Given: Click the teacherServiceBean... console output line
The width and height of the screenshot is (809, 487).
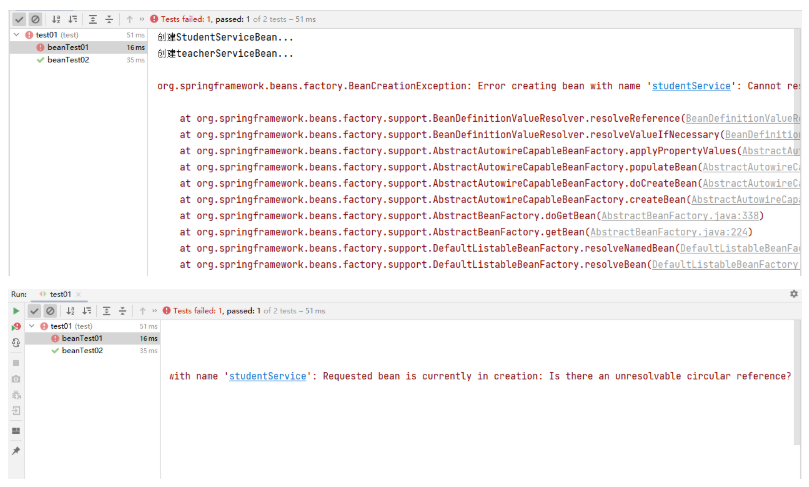Looking at the screenshot, I should (225, 54).
